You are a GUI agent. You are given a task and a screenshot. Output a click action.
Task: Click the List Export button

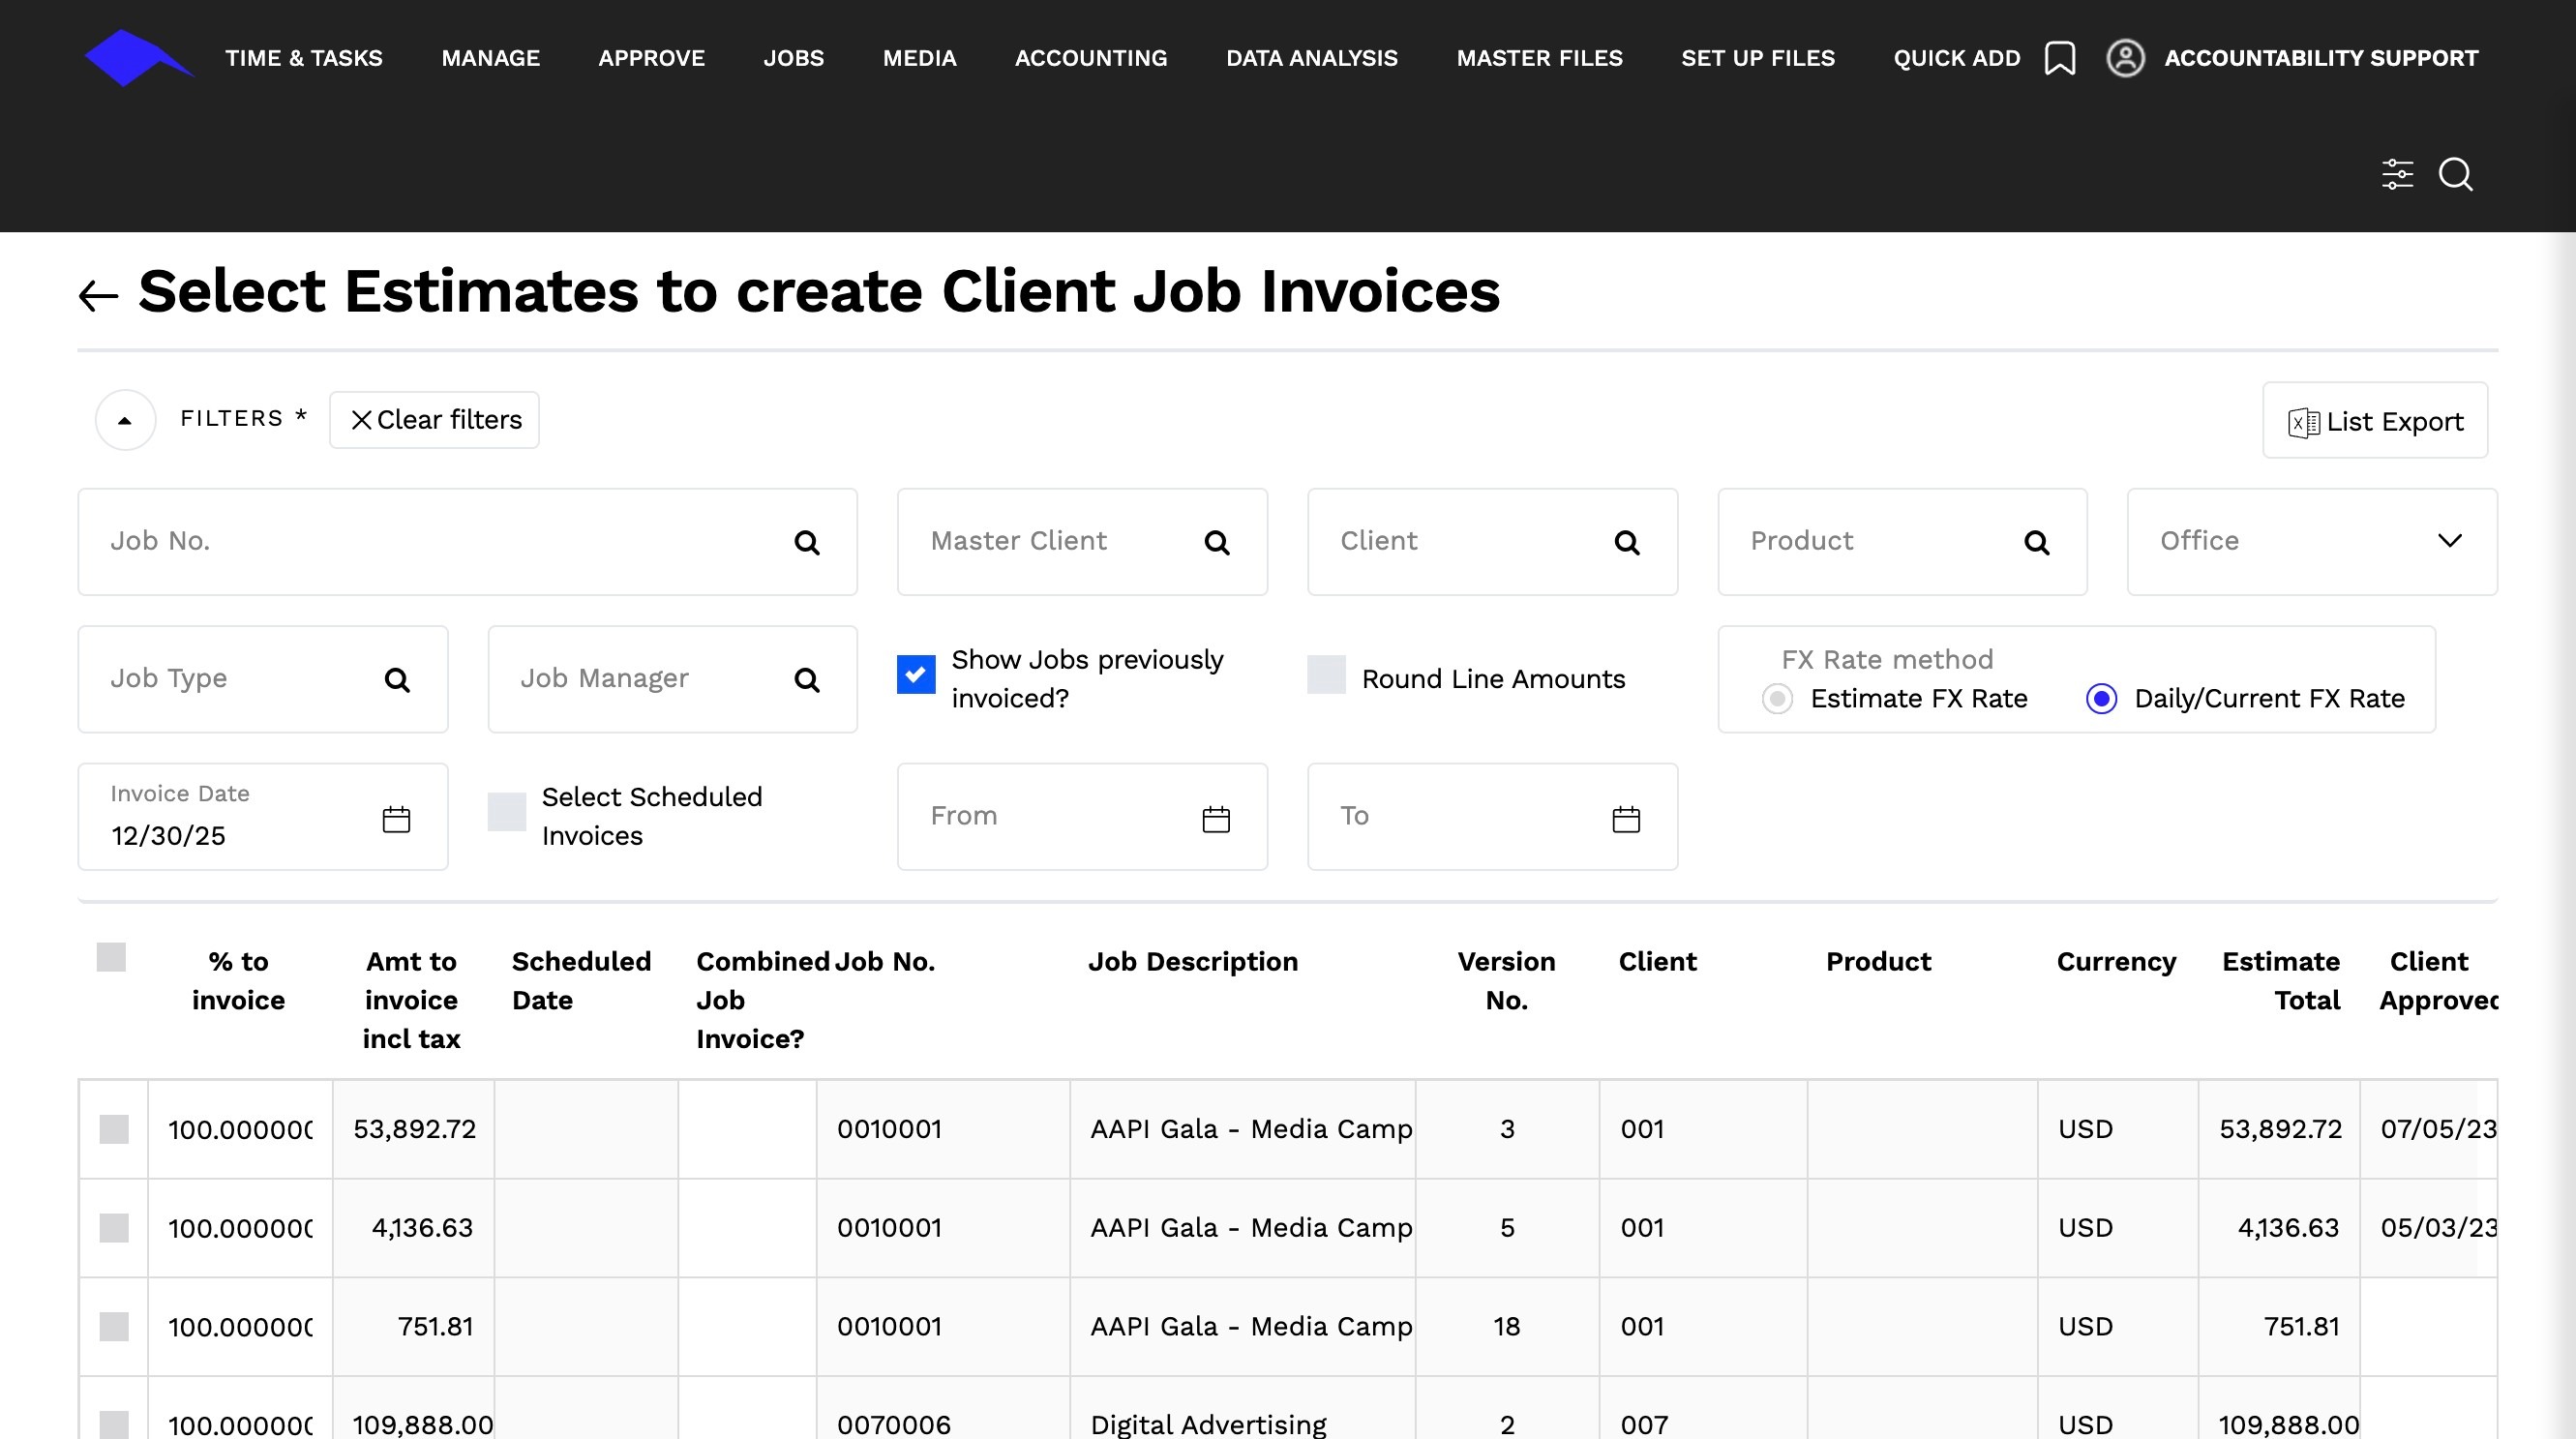click(x=2374, y=421)
